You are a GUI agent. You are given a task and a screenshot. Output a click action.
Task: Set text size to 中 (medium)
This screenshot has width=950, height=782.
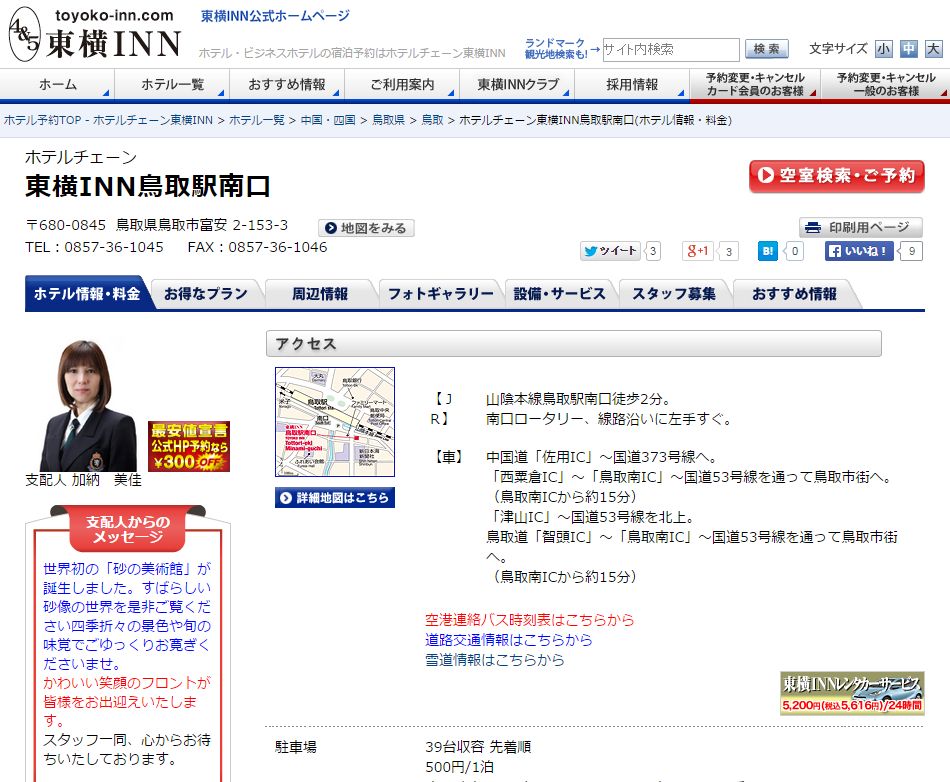[908, 49]
